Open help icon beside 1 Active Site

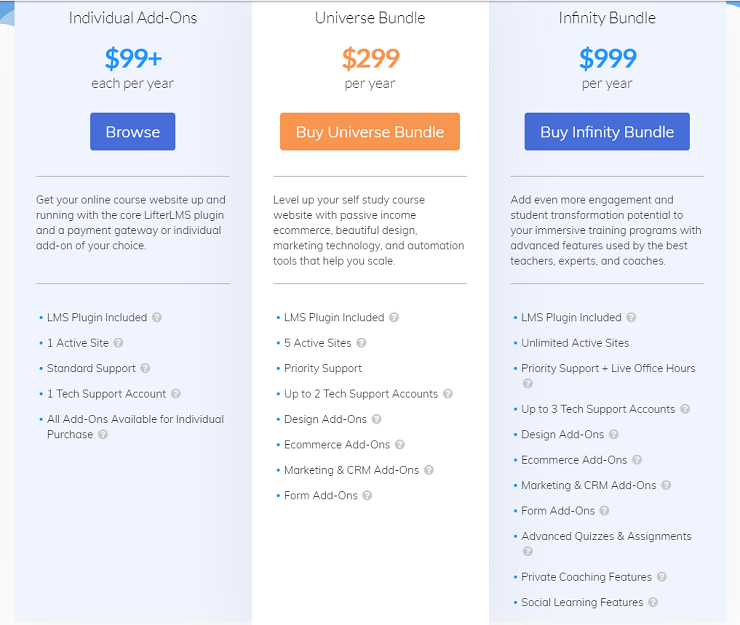click(x=120, y=343)
